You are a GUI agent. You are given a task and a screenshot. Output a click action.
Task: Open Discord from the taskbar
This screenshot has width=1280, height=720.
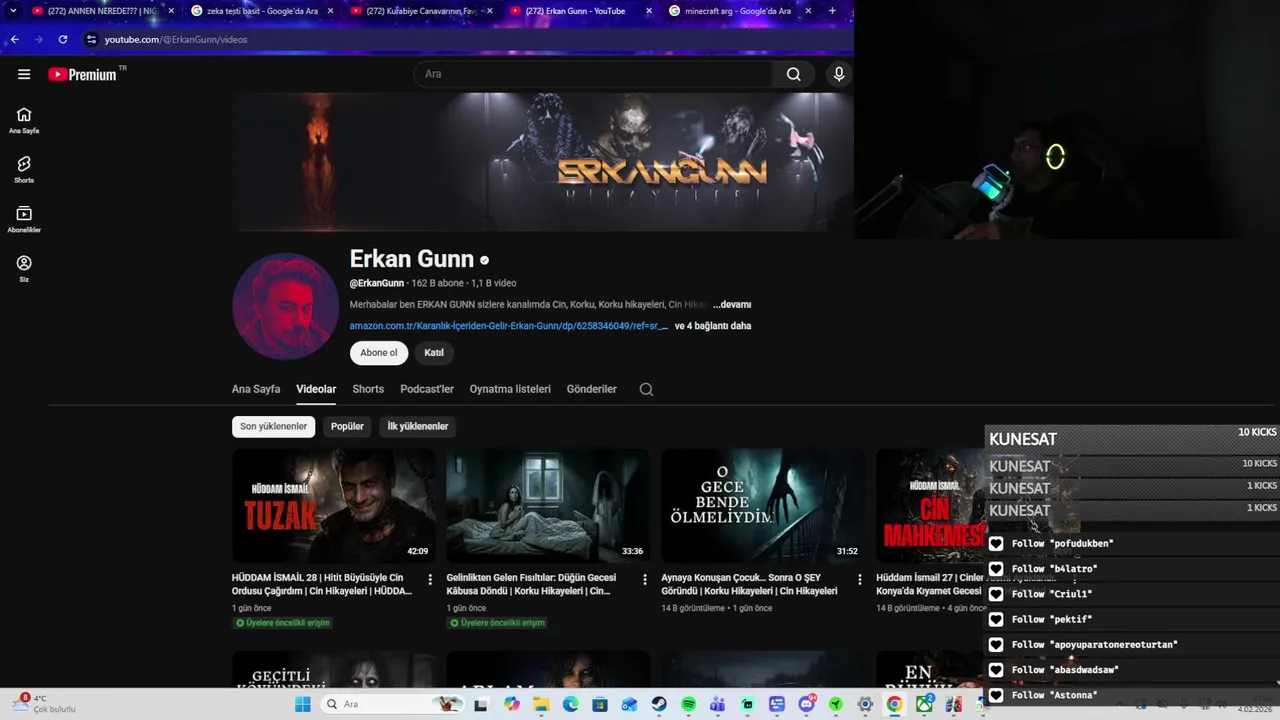(806, 704)
